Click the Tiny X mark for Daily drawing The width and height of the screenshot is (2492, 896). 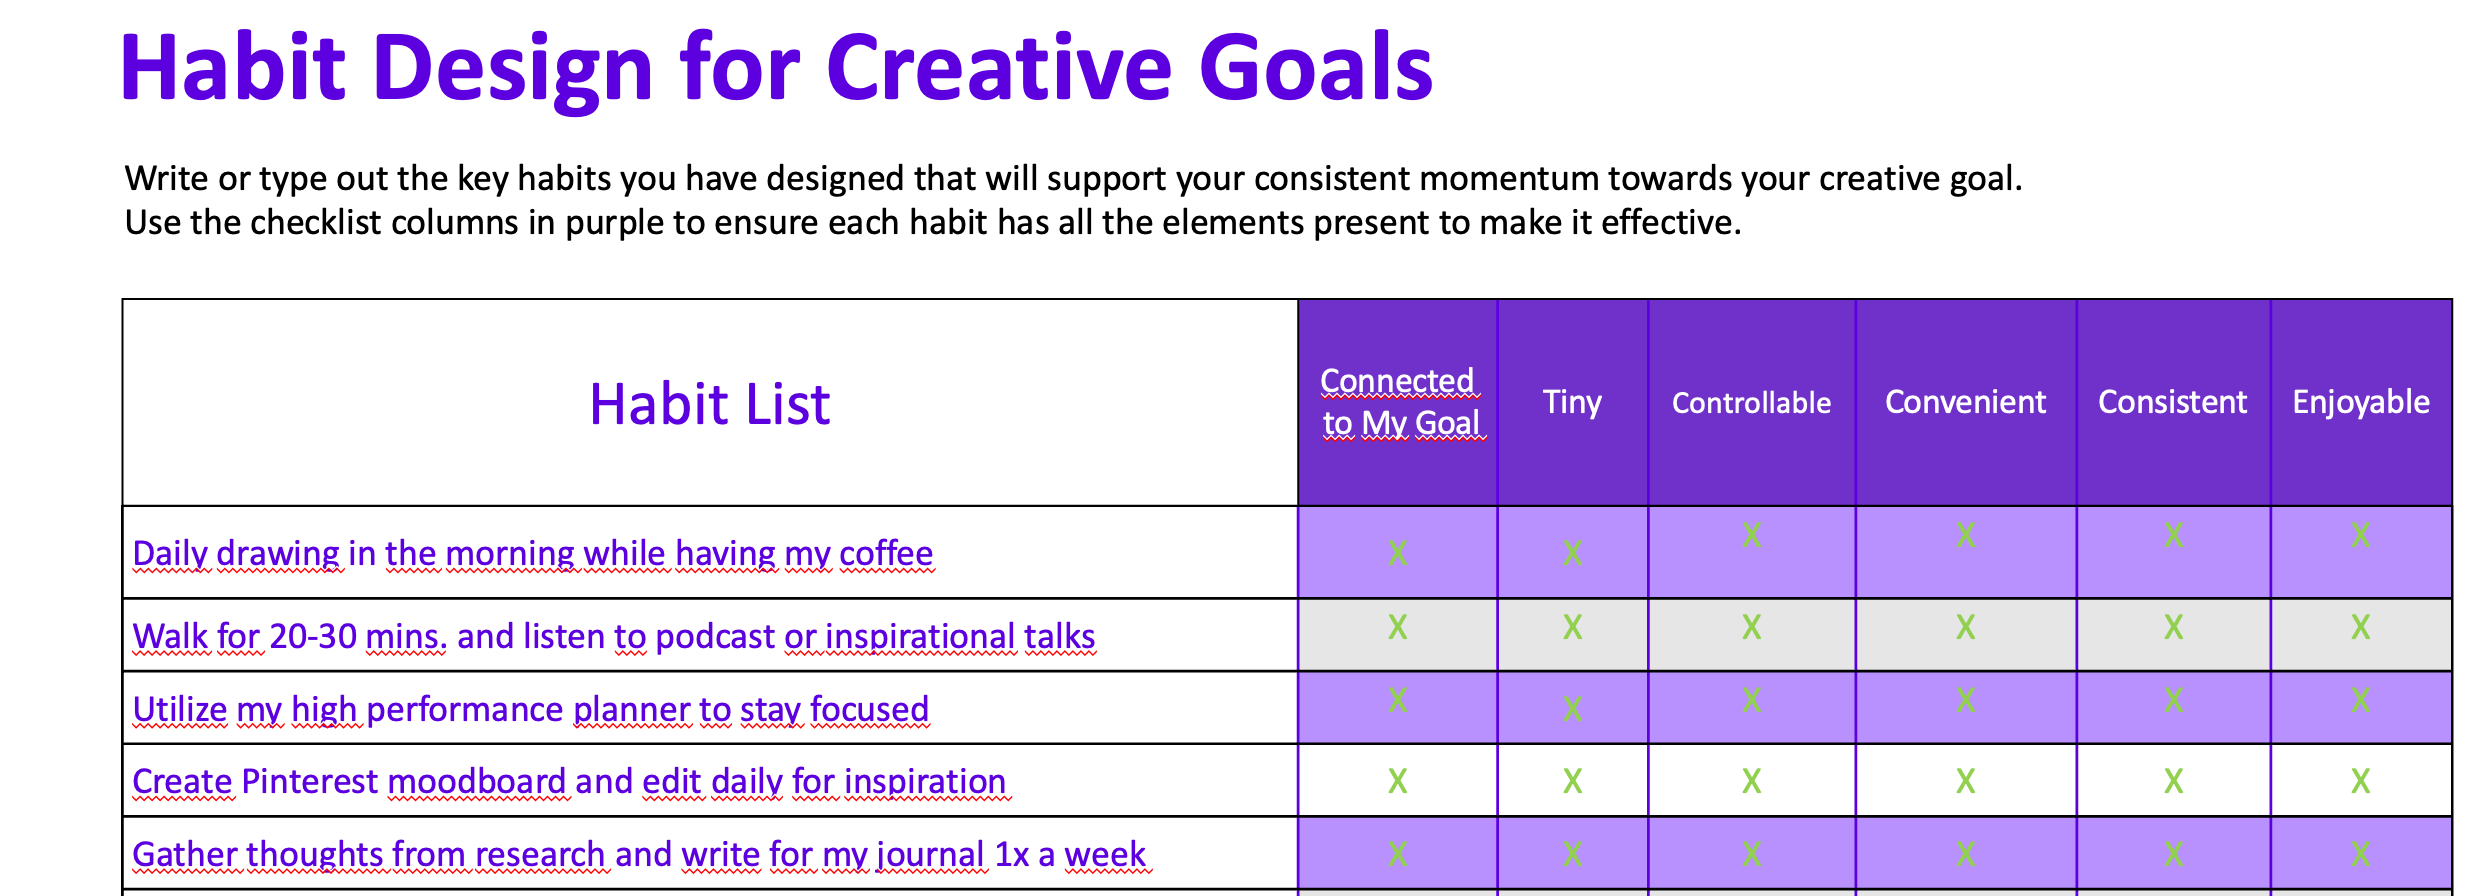1572,553
